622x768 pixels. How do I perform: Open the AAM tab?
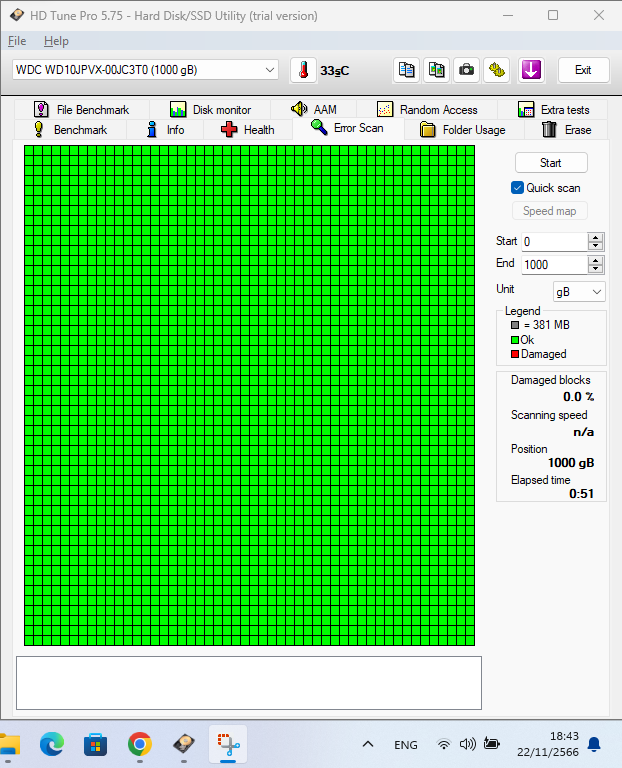[x=313, y=110]
